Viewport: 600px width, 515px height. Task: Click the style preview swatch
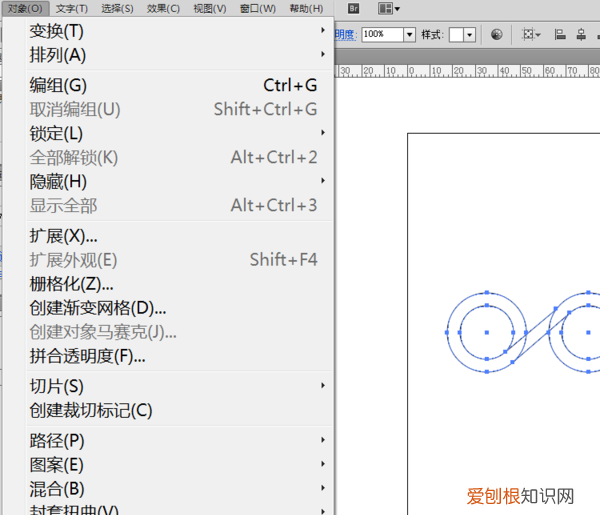(x=457, y=34)
